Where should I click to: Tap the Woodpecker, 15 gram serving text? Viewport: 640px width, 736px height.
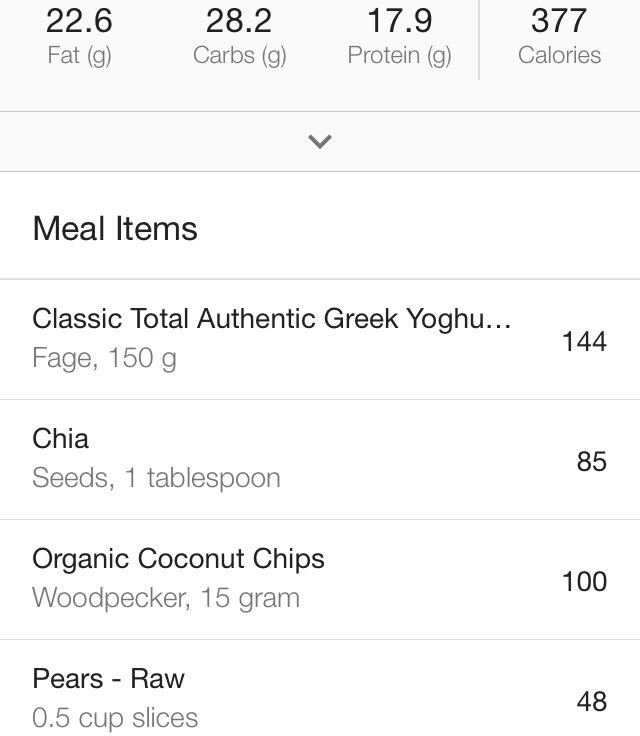coord(166,598)
